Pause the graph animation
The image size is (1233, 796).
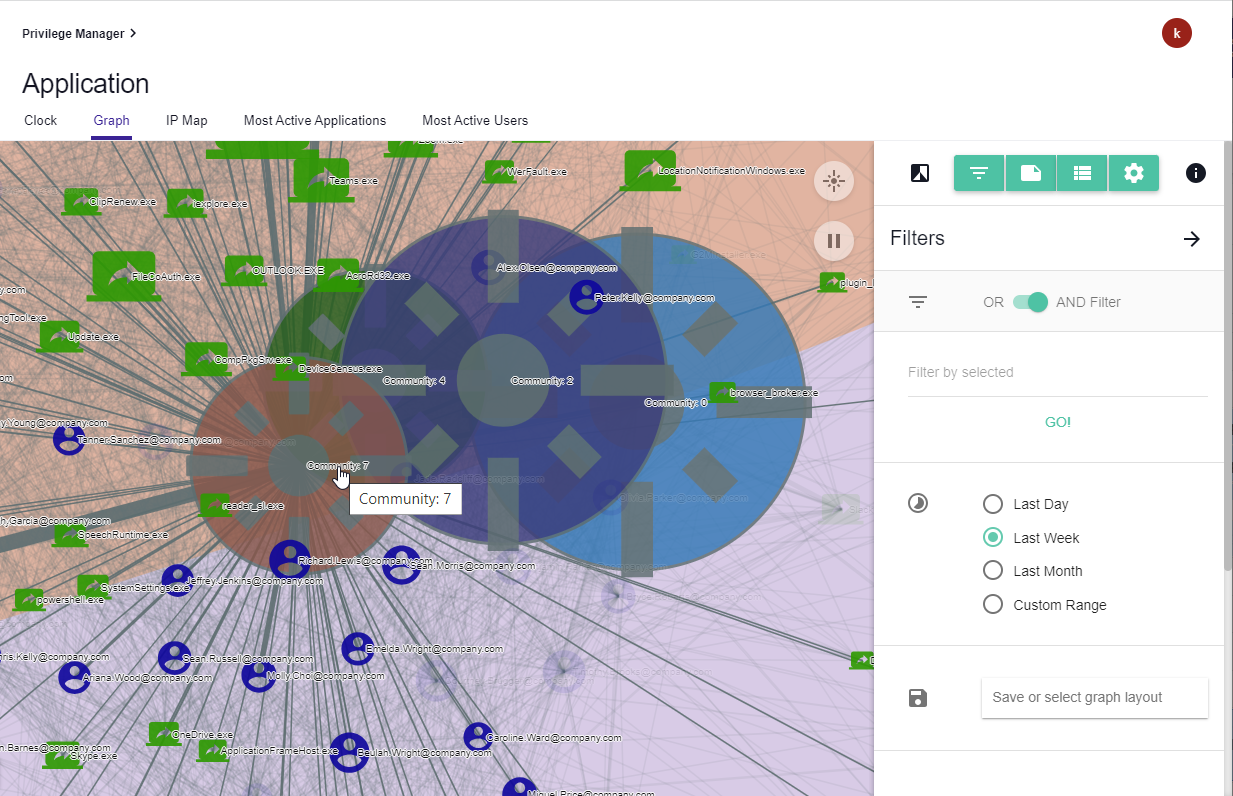[x=834, y=241]
